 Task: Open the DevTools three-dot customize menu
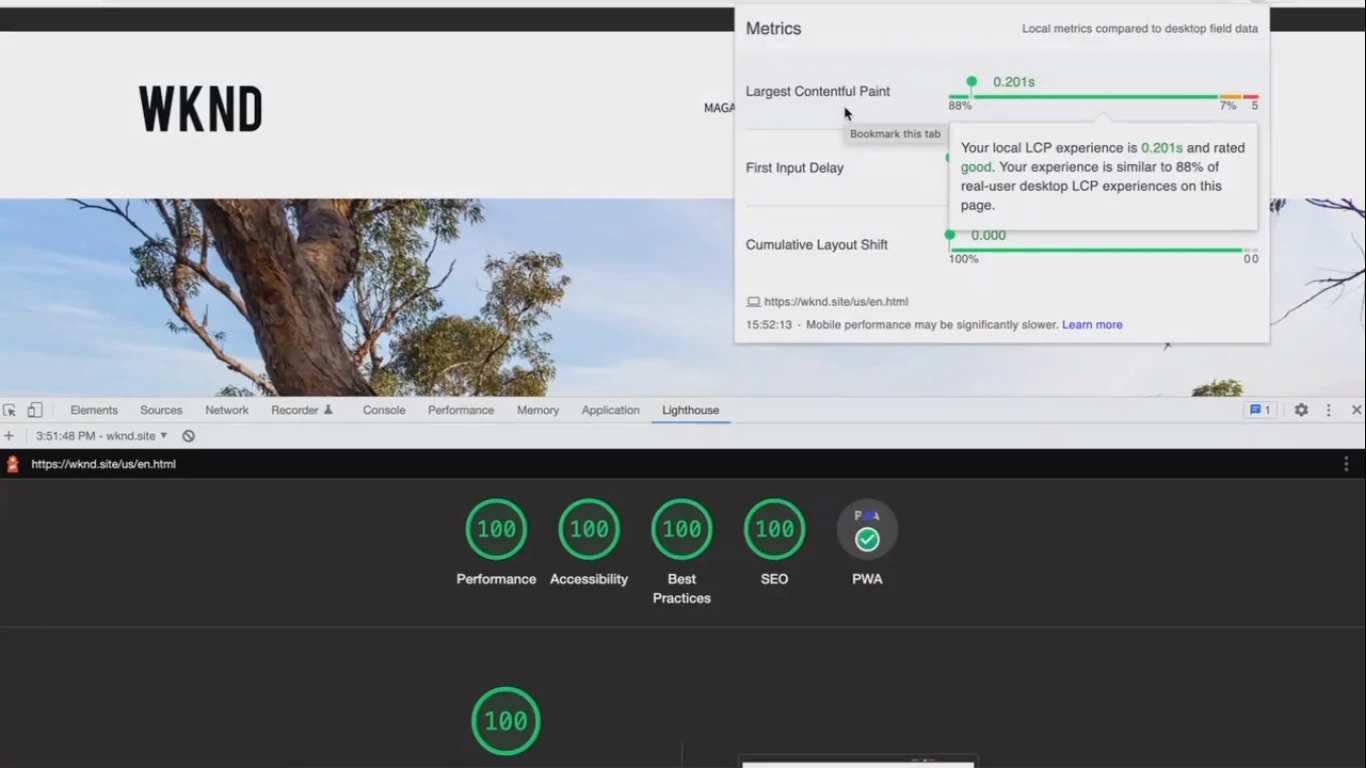[x=1328, y=410]
